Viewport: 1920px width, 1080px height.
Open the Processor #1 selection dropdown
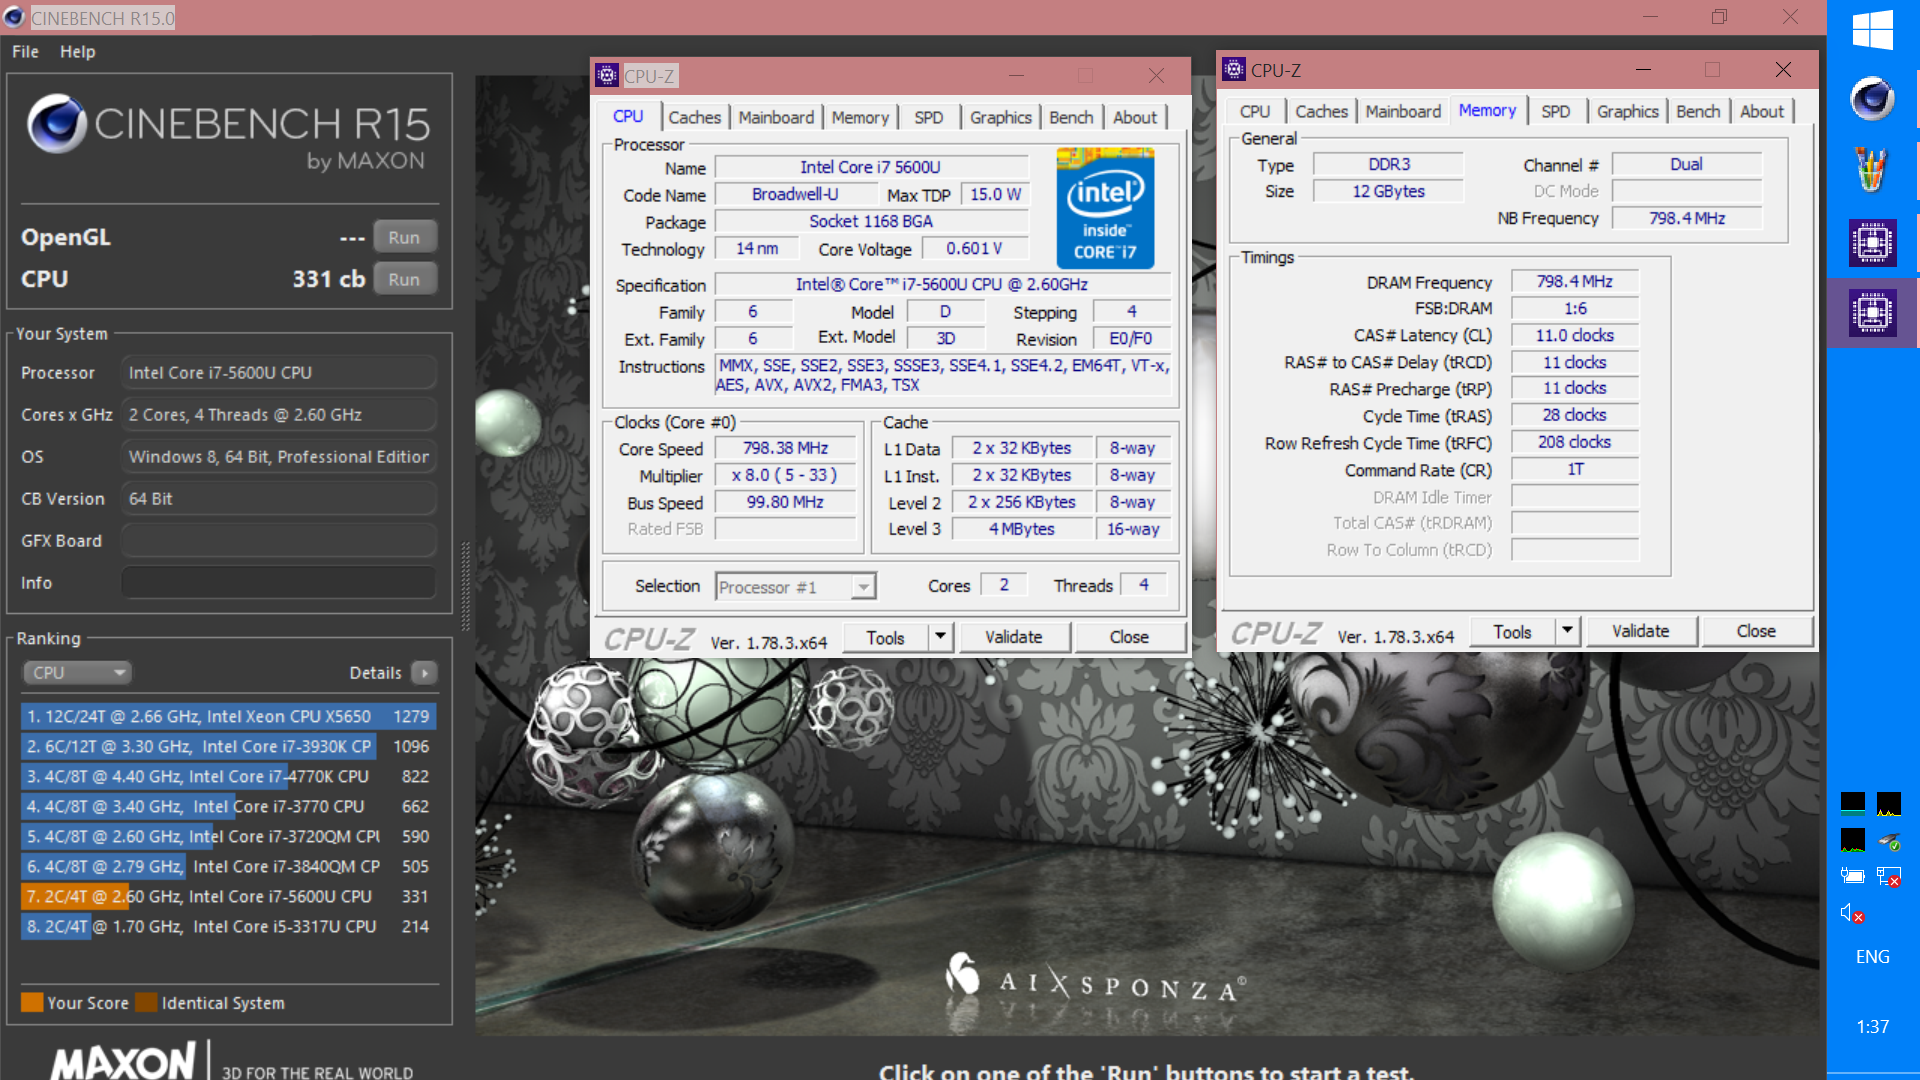pos(796,587)
